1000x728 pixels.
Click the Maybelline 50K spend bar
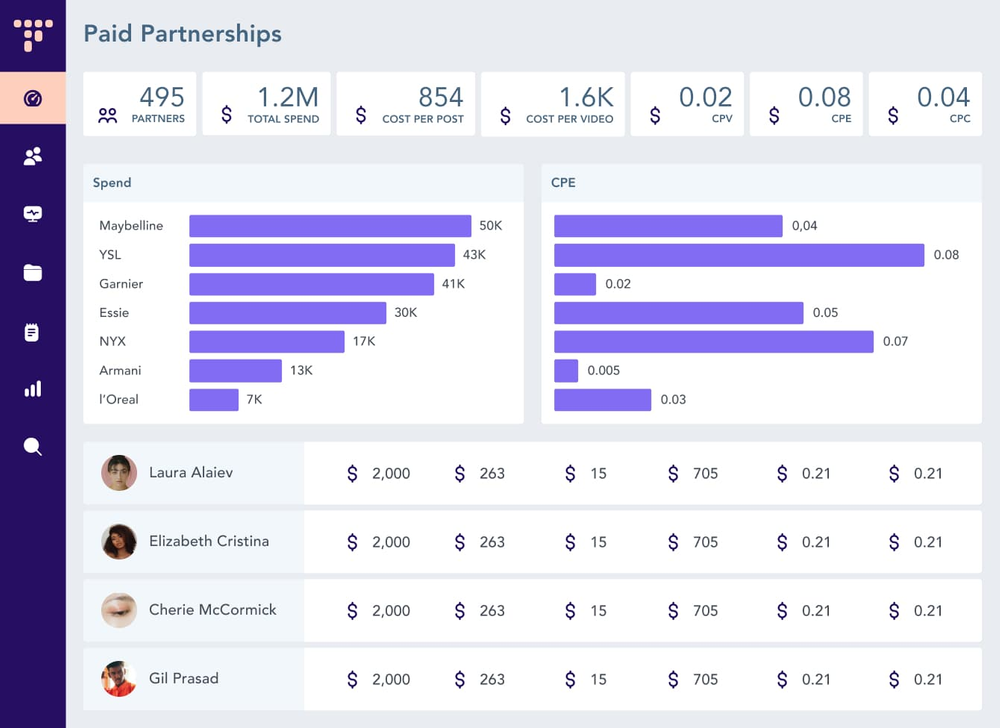pos(330,226)
